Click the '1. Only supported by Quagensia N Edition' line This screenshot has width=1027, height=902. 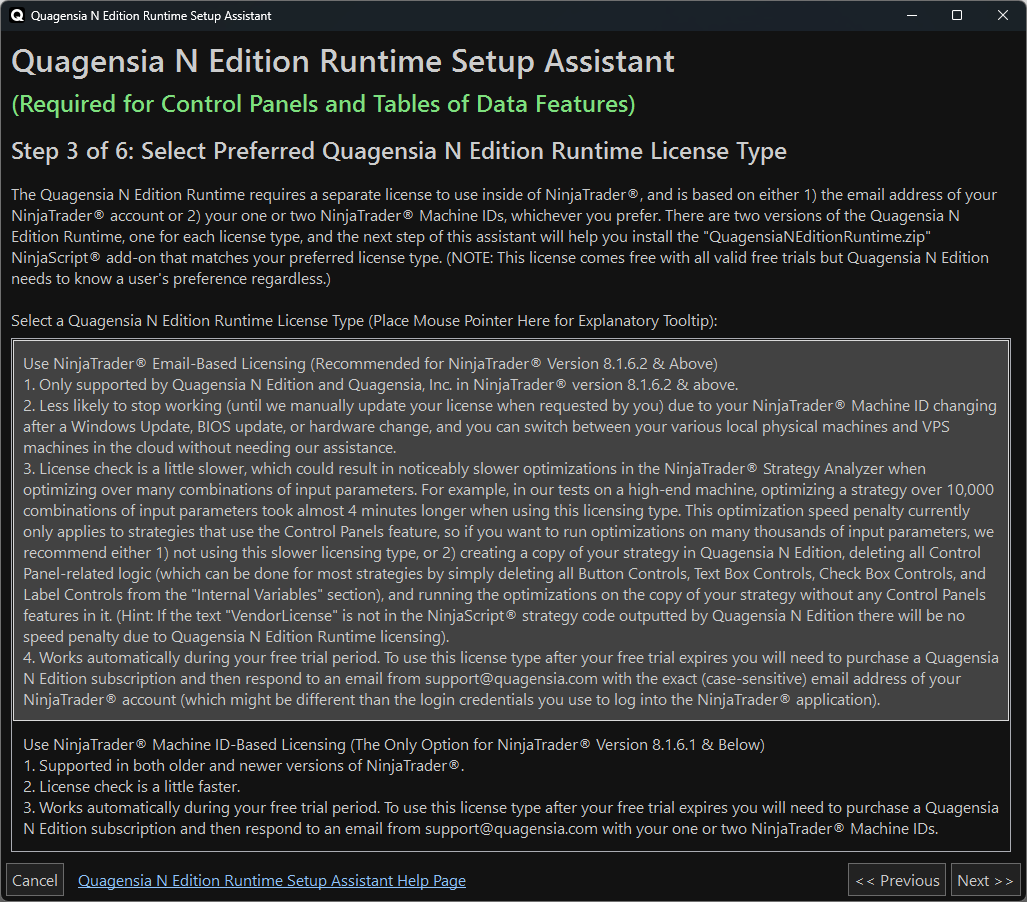click(x=381, y=385)
